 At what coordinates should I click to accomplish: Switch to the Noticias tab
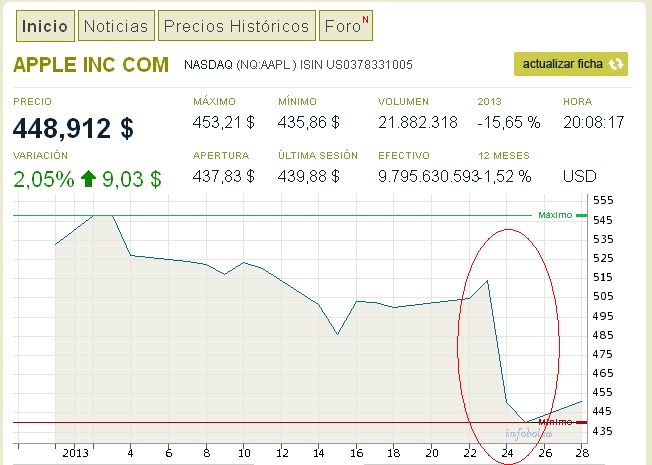pyautogui.click(x=116, y=26)
